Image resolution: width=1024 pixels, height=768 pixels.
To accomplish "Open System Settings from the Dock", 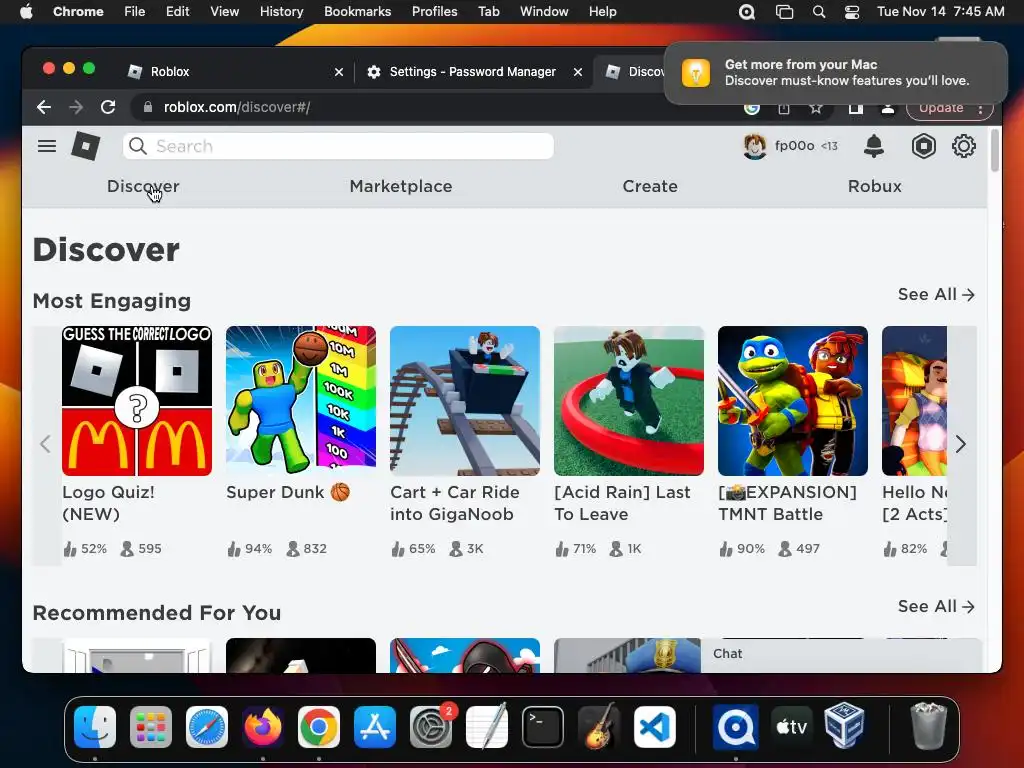I will (431, 727).
